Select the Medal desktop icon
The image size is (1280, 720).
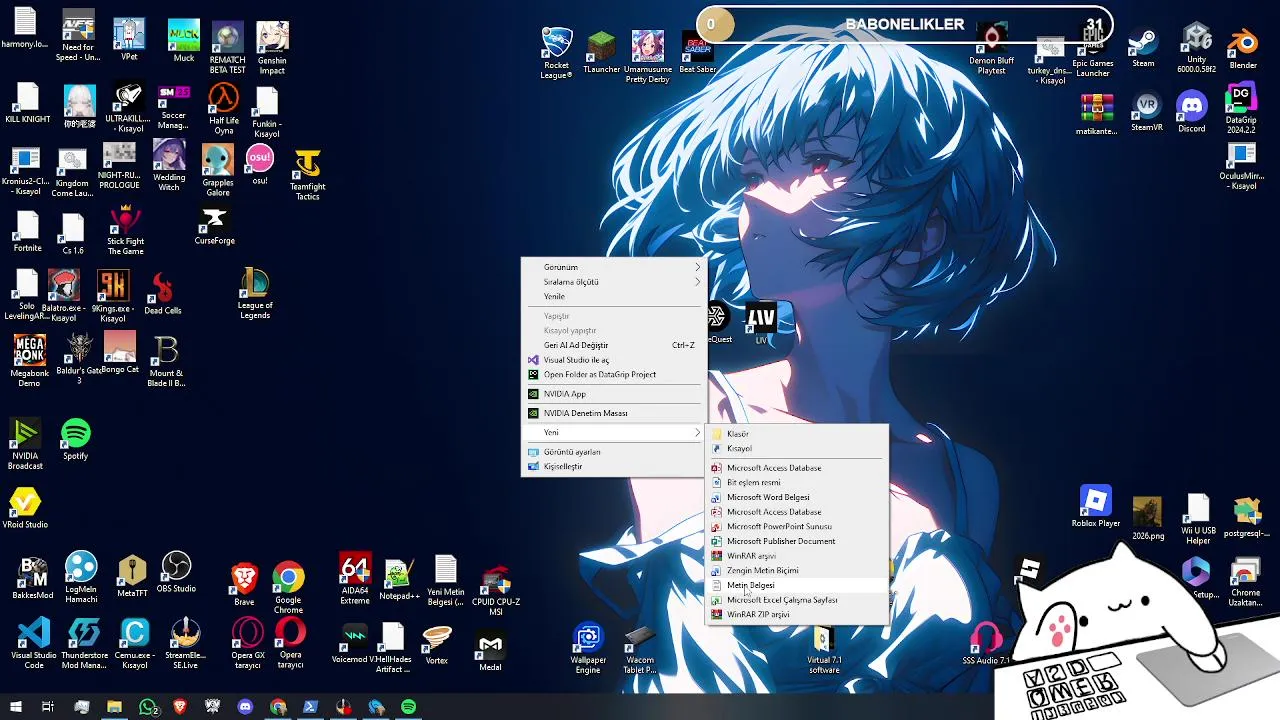pos(490,652)
